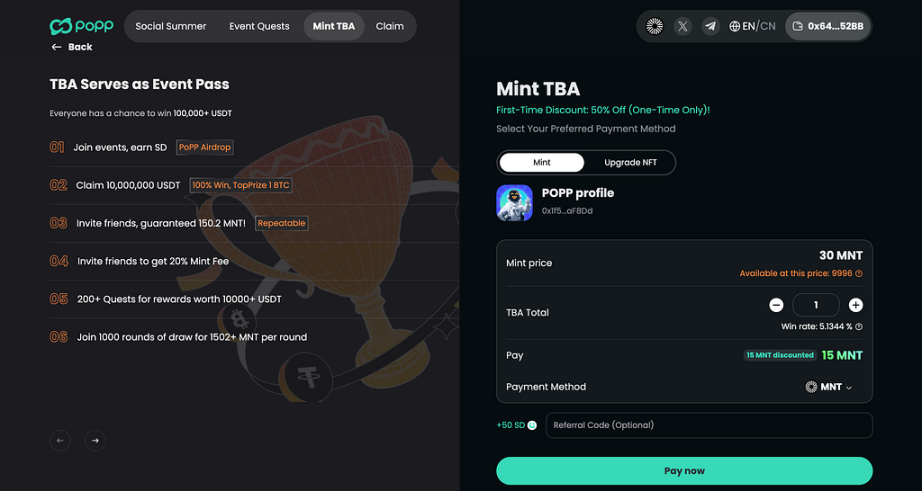Click the next slide arrow
The image size is (922, 491).
click(x=95, y=440)
